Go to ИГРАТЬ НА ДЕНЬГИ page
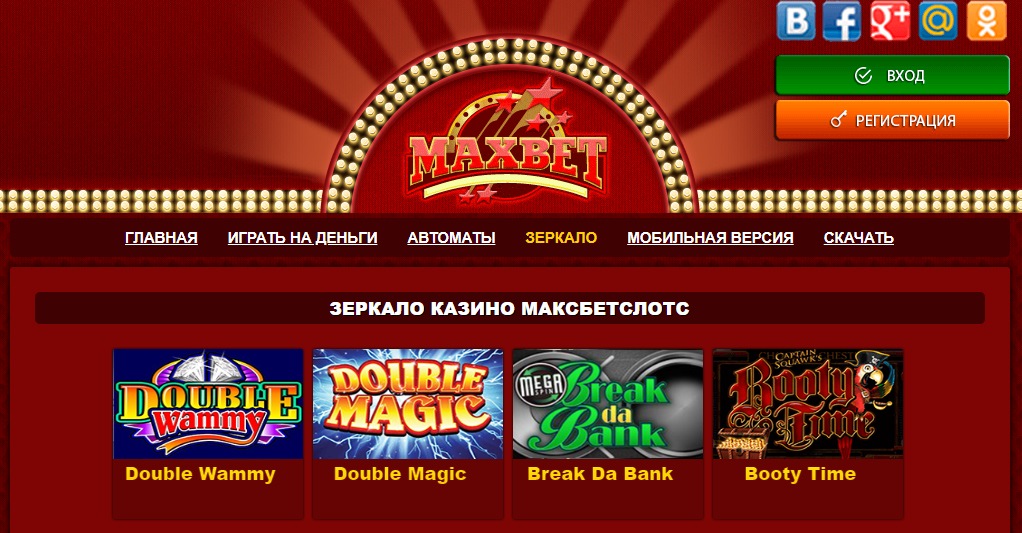The width and height of the screenshot is (1022, 533). point(302,238)
